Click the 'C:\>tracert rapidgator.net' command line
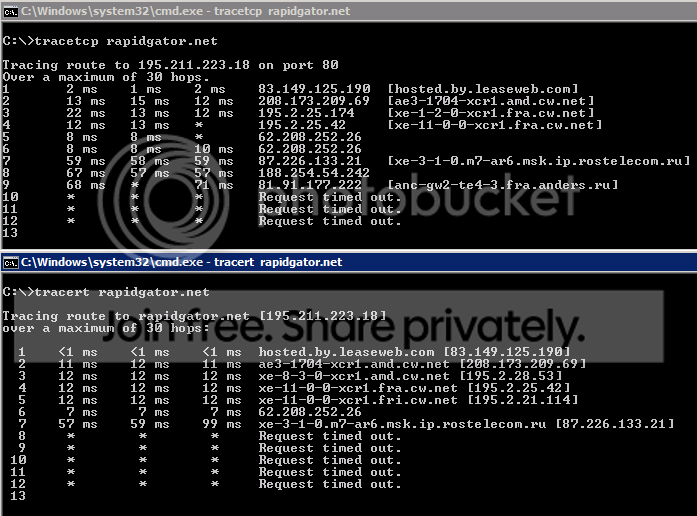The image size is (697, 516). [x=106, y=292]
